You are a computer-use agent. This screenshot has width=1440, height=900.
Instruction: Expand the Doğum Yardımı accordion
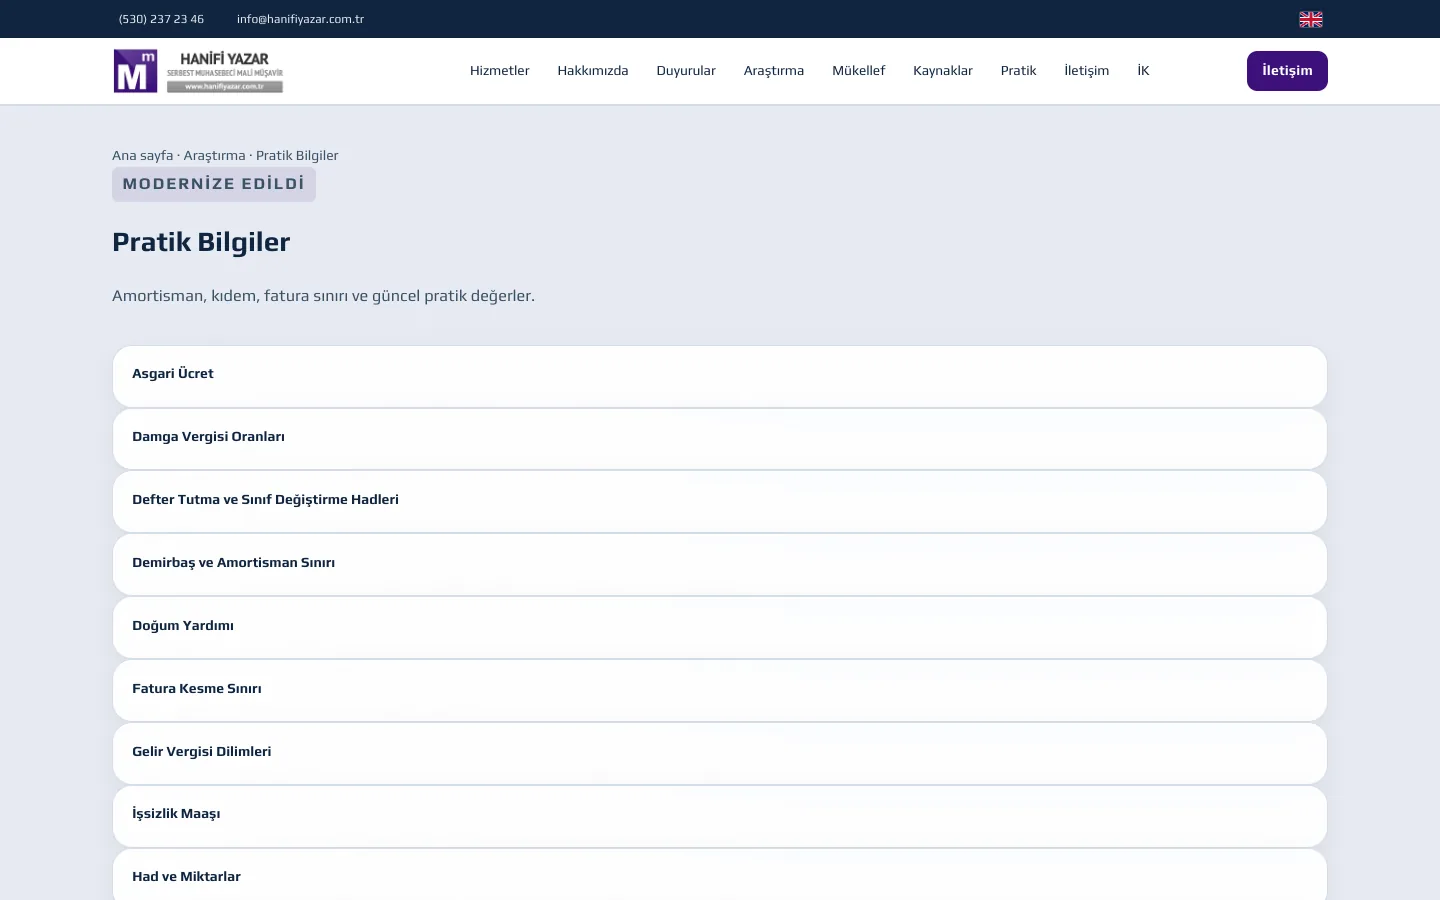coord(720,628)
